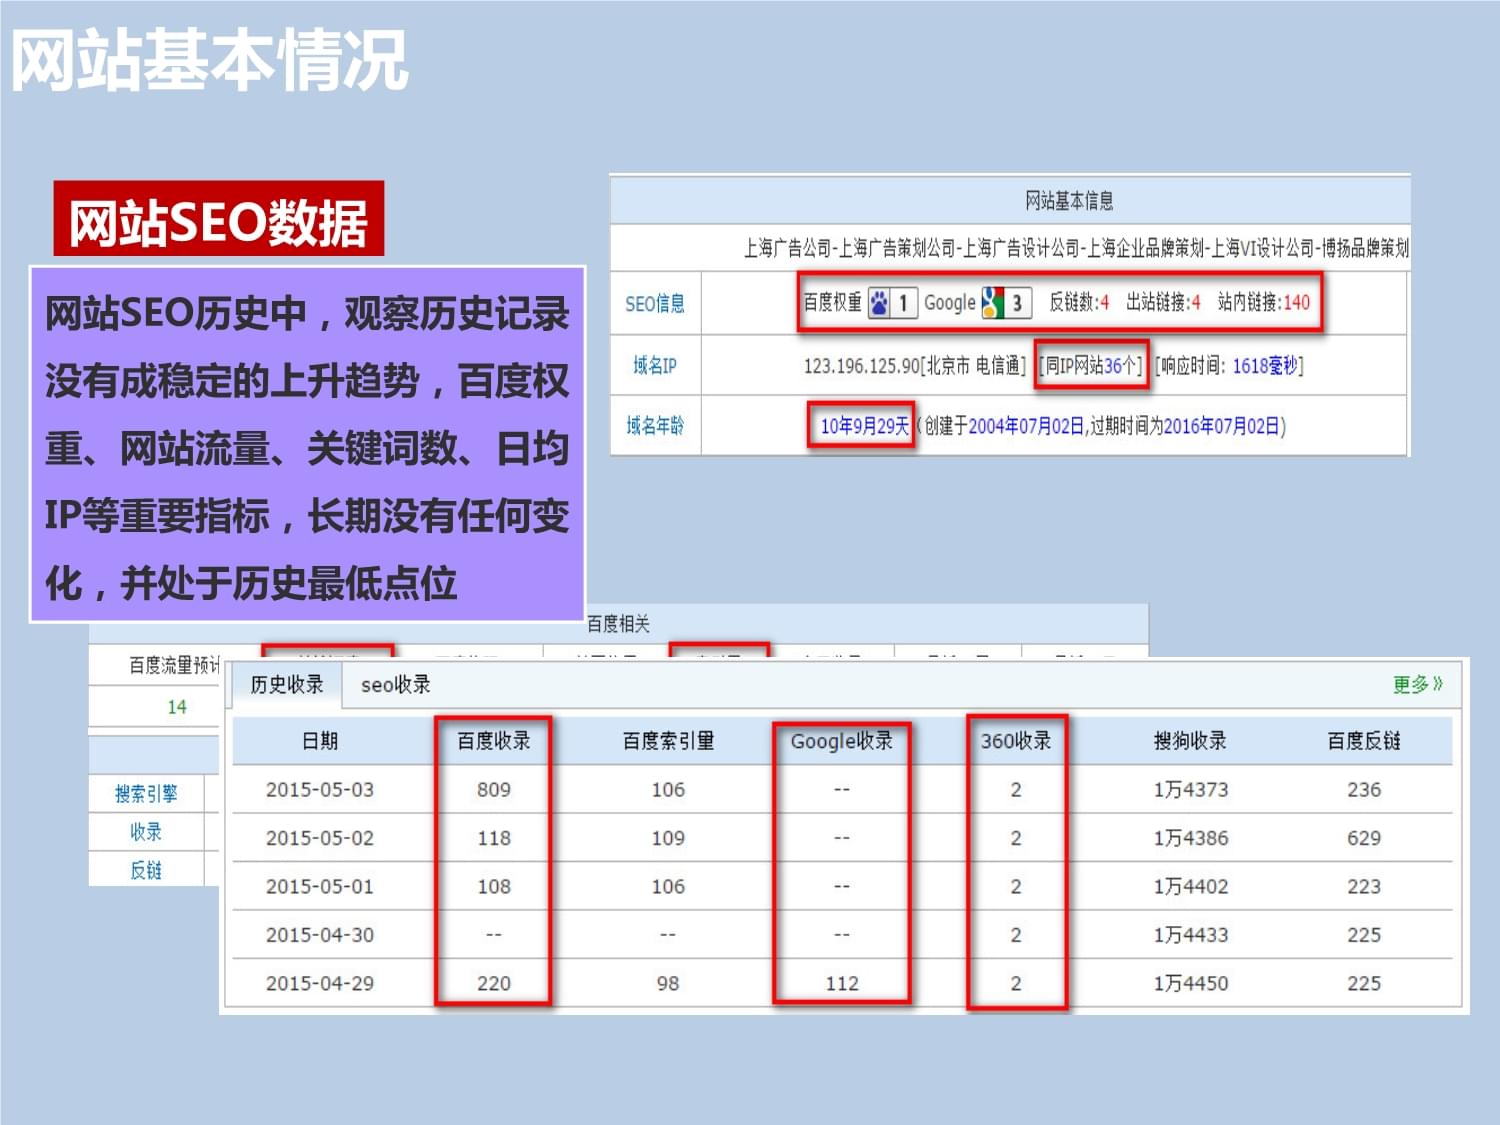This screenshot has width=1500, height=1125.
Task: Click the Google收录 column header
Action: click(841, 741)
